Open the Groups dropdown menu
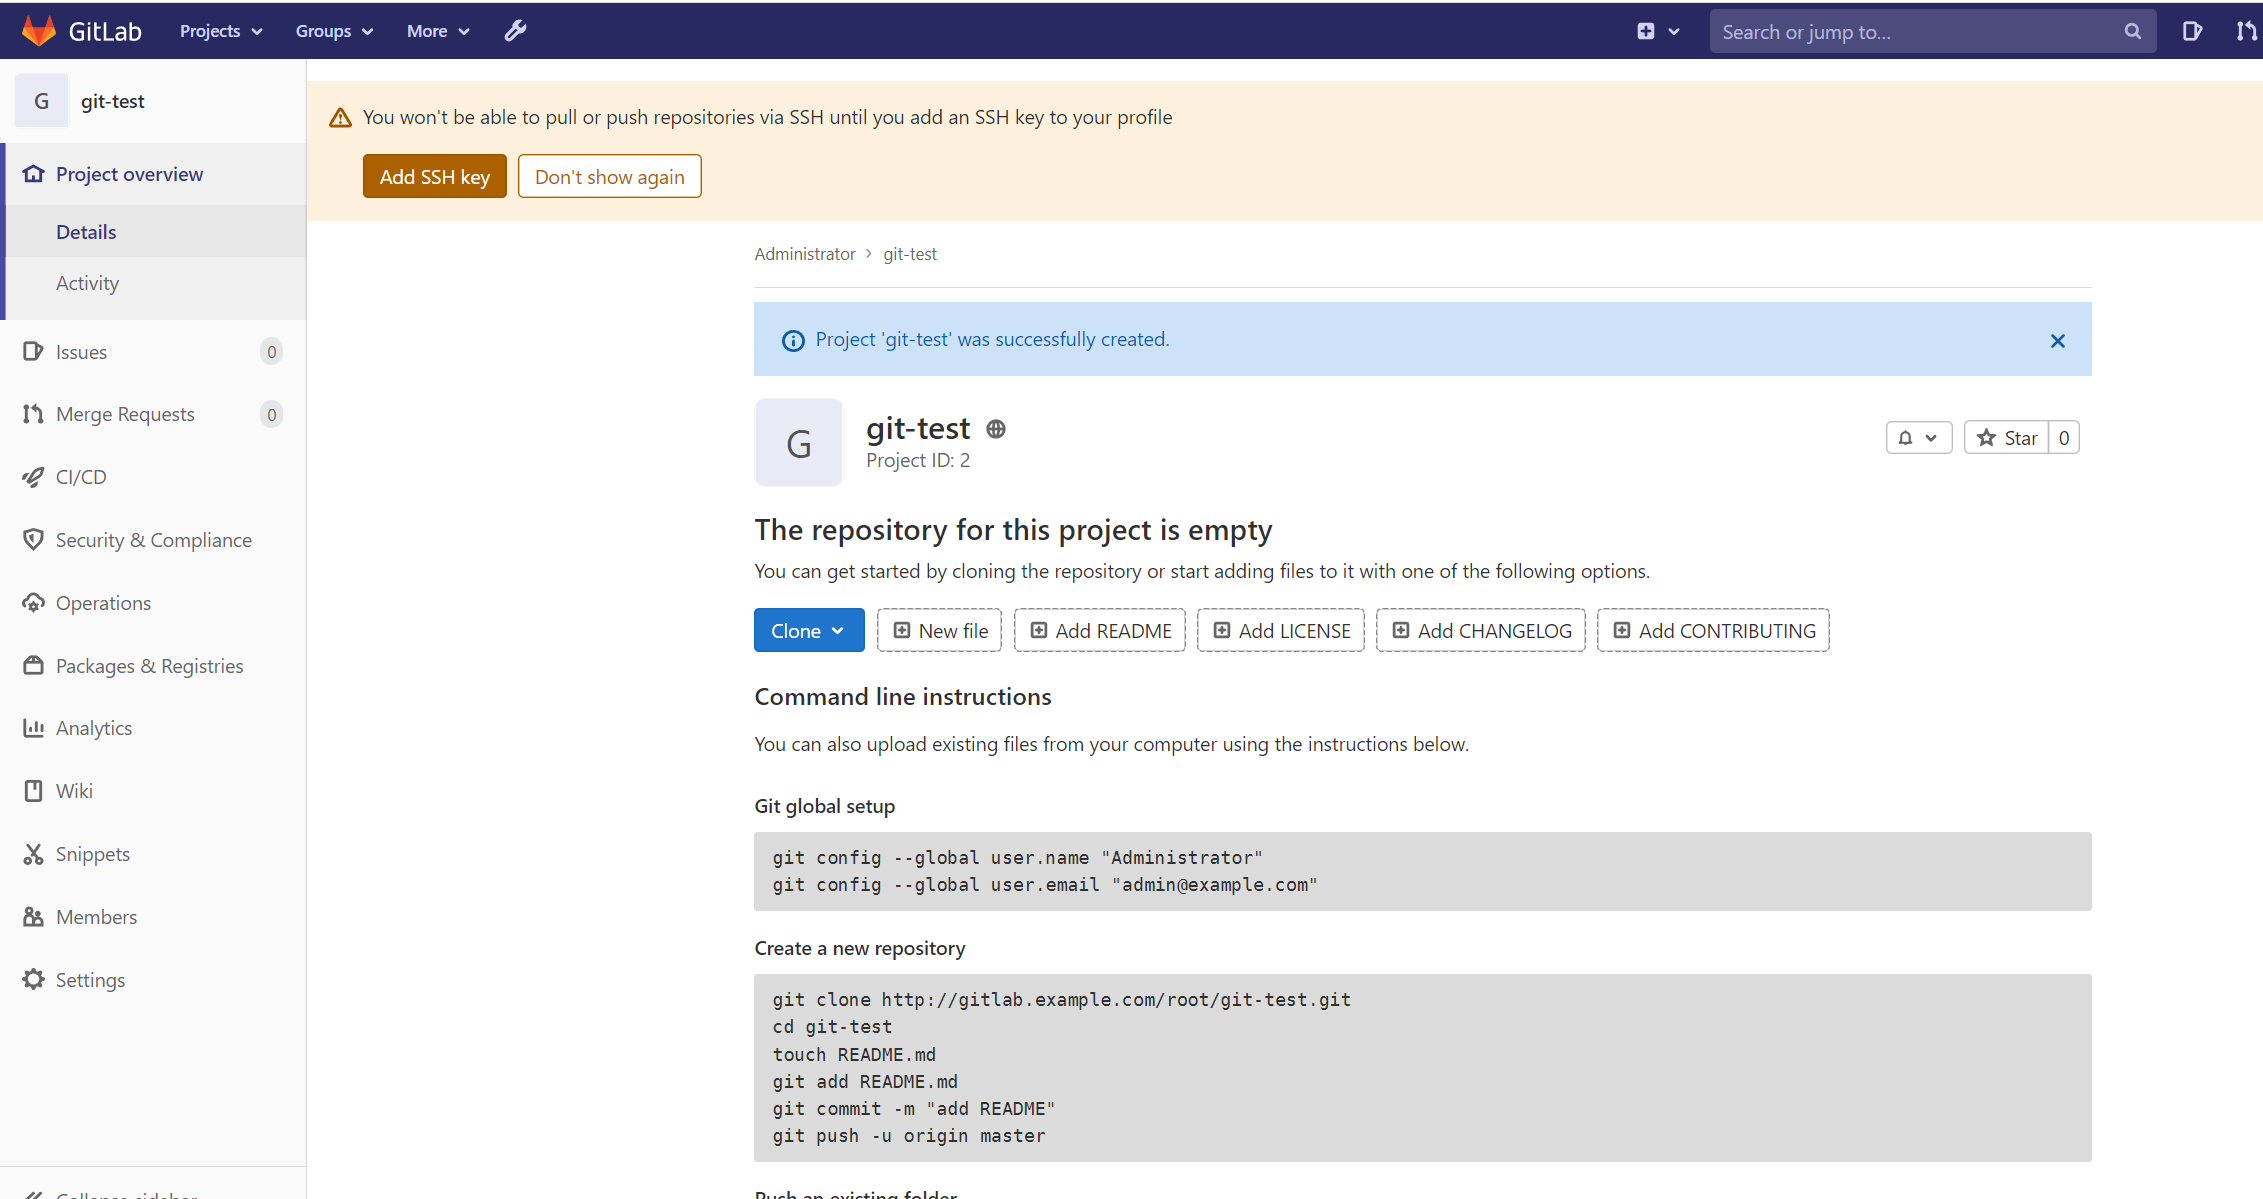The image size is (2263, 1199). (x=334, y=31)
